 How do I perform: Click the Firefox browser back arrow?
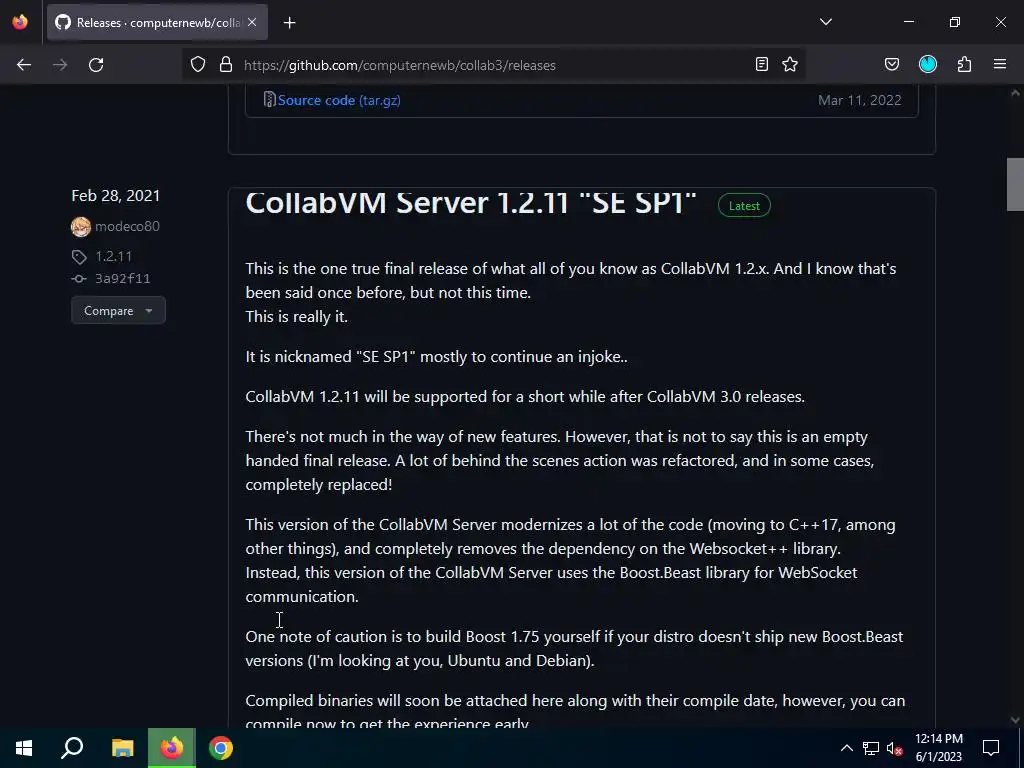point(24,65)
